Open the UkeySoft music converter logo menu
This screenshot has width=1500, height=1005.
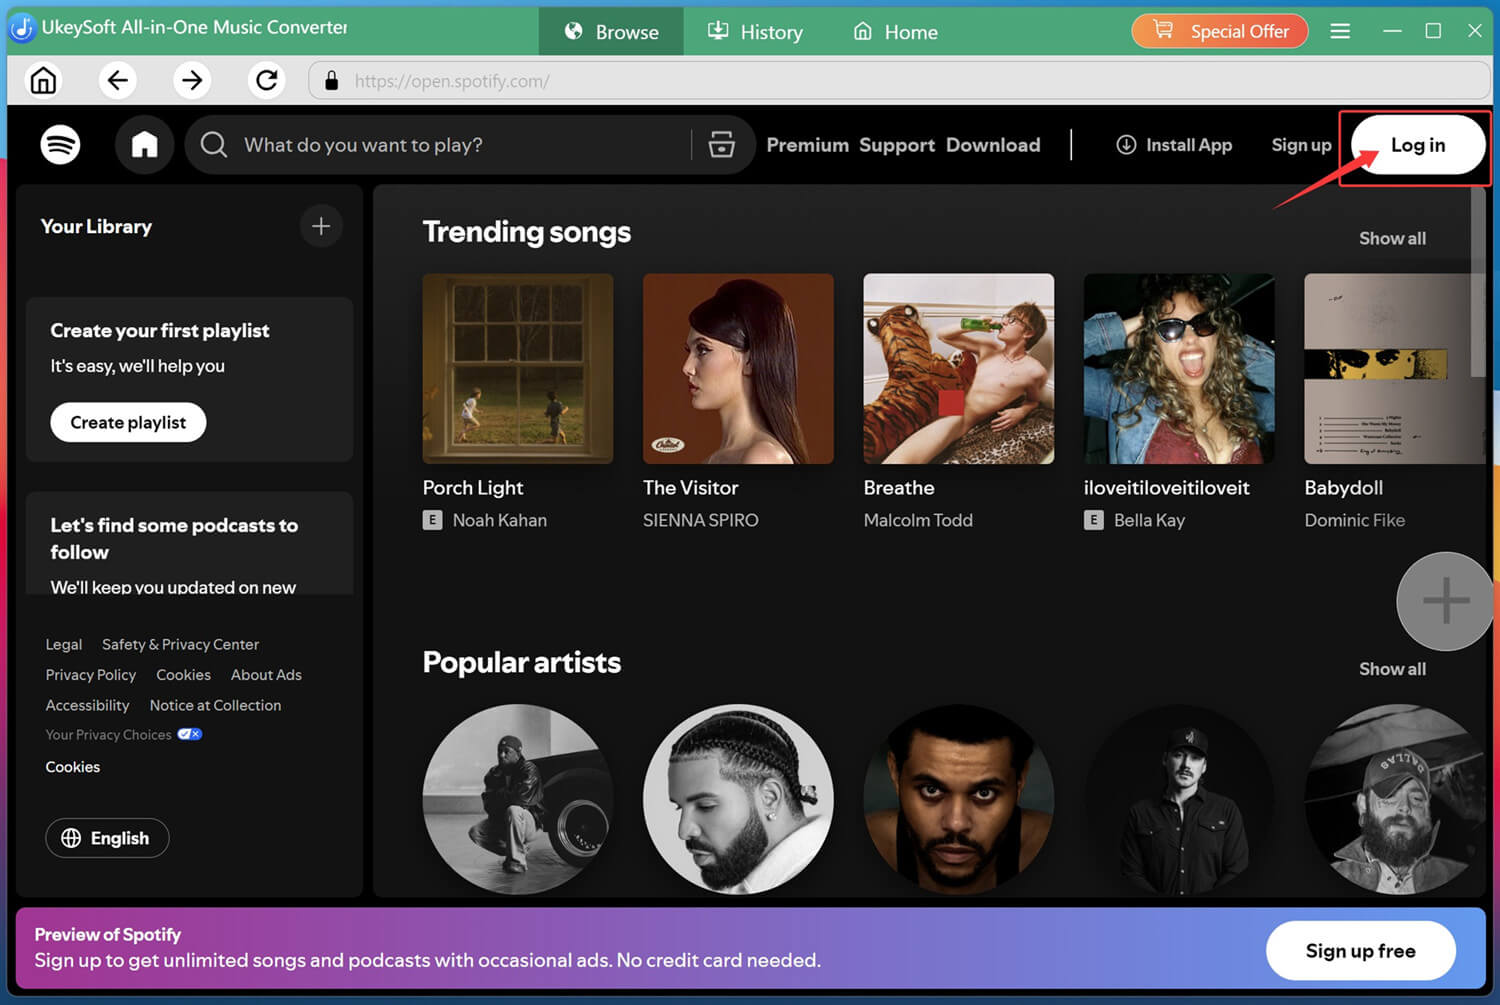[x=22, y=30]
